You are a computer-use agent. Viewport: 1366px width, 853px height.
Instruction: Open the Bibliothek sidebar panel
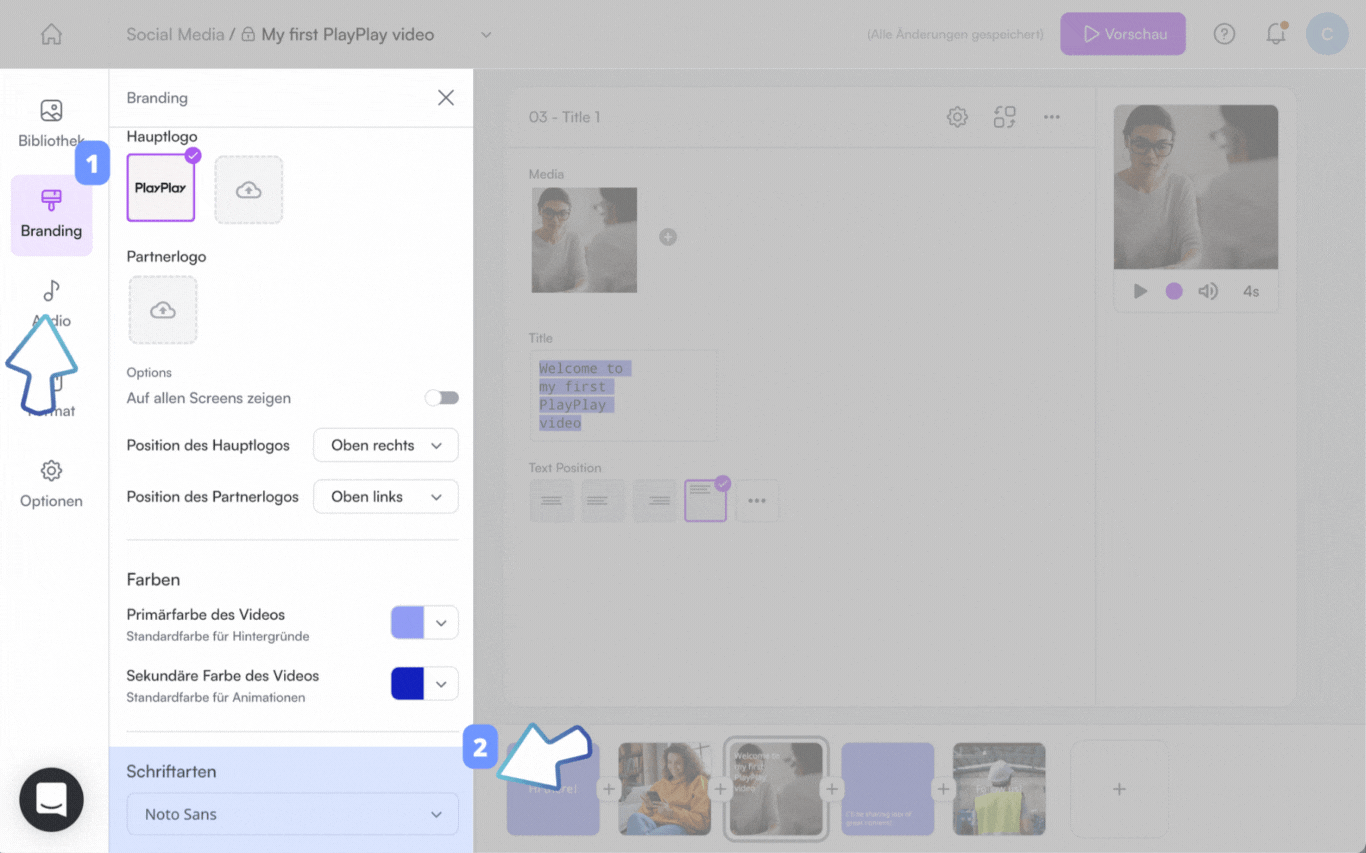click(51, 124)
